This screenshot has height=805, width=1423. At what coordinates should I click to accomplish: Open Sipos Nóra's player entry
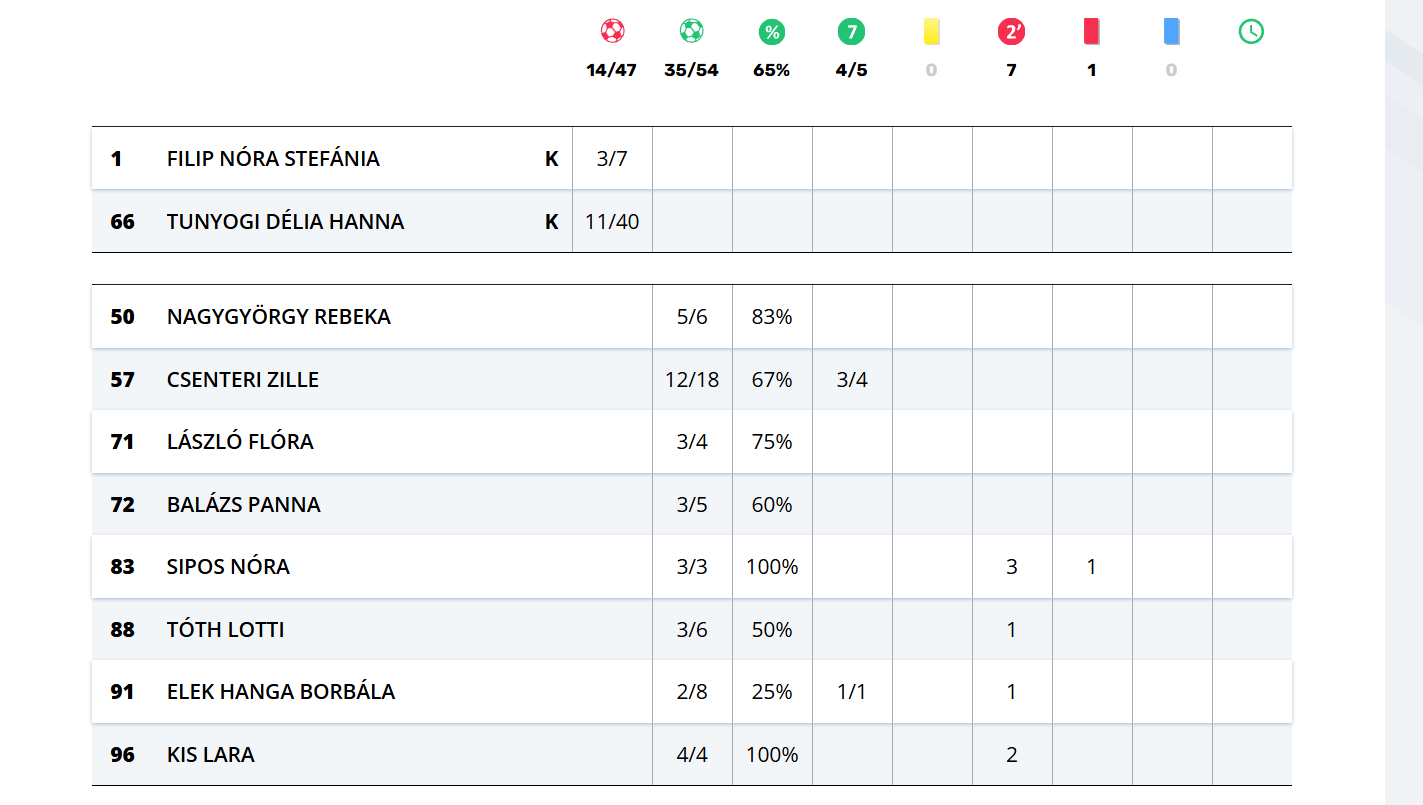(x=228, y=567)
